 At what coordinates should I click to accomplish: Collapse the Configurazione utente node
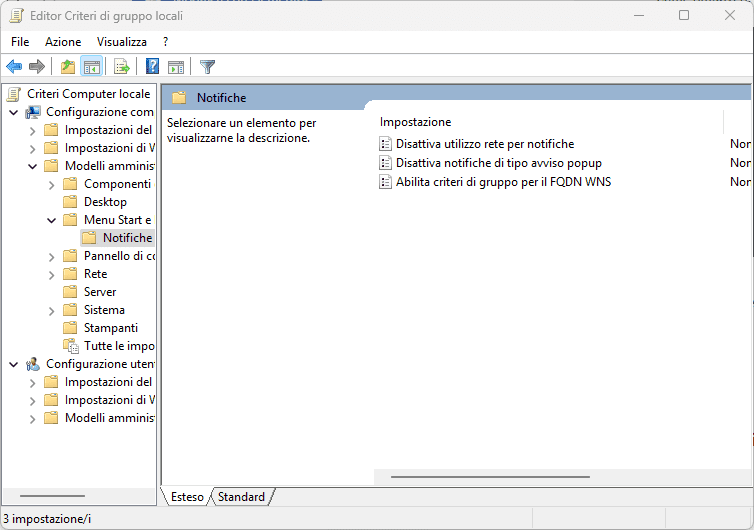coord(13,364)
